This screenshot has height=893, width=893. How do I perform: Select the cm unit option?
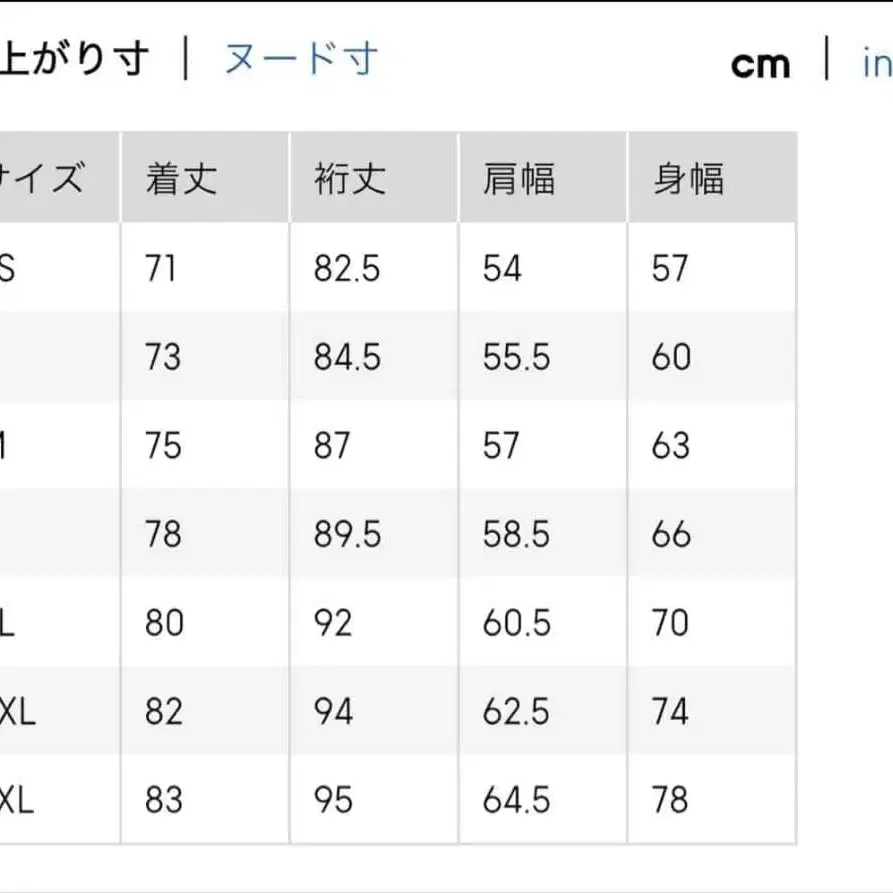tap(762, 62)
